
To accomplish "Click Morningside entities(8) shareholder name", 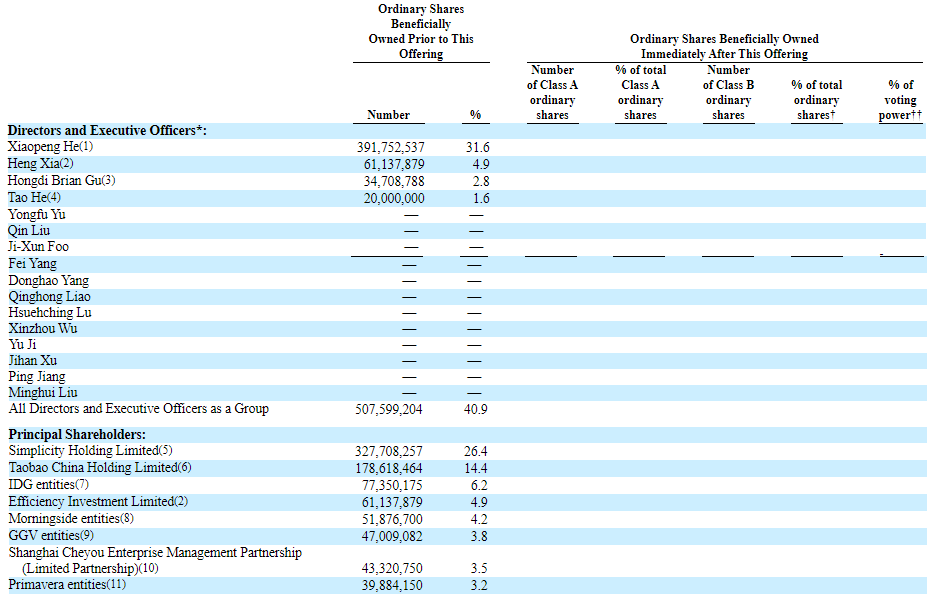I will 70,519.
